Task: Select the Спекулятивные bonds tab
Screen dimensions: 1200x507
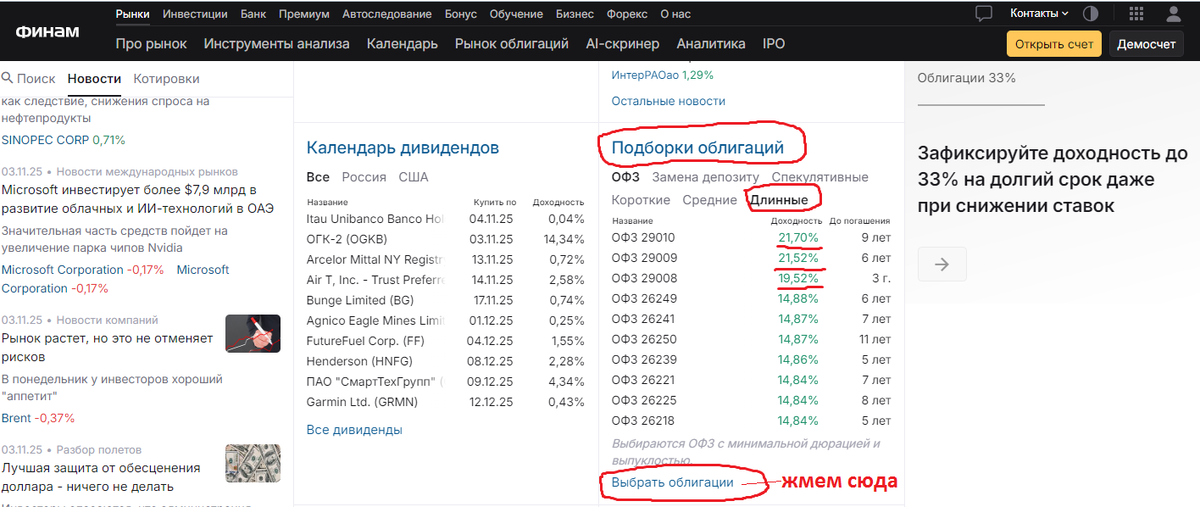Action: click(x=820, y=177)
